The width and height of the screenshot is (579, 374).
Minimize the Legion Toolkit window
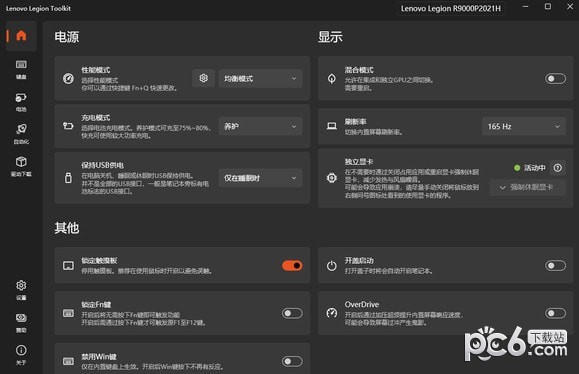[x=525, y=7]
